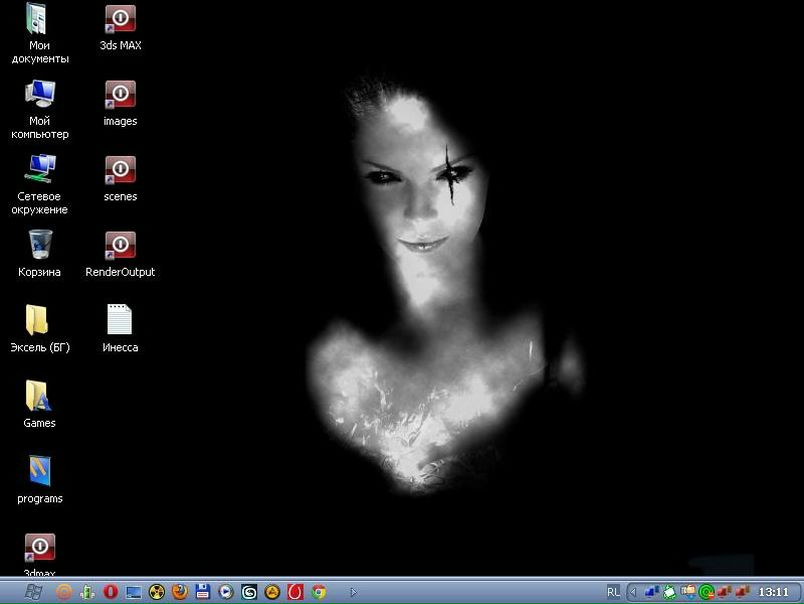Open the Мои документы folder
The image size is (804, 604).
[x=40, y=19]
